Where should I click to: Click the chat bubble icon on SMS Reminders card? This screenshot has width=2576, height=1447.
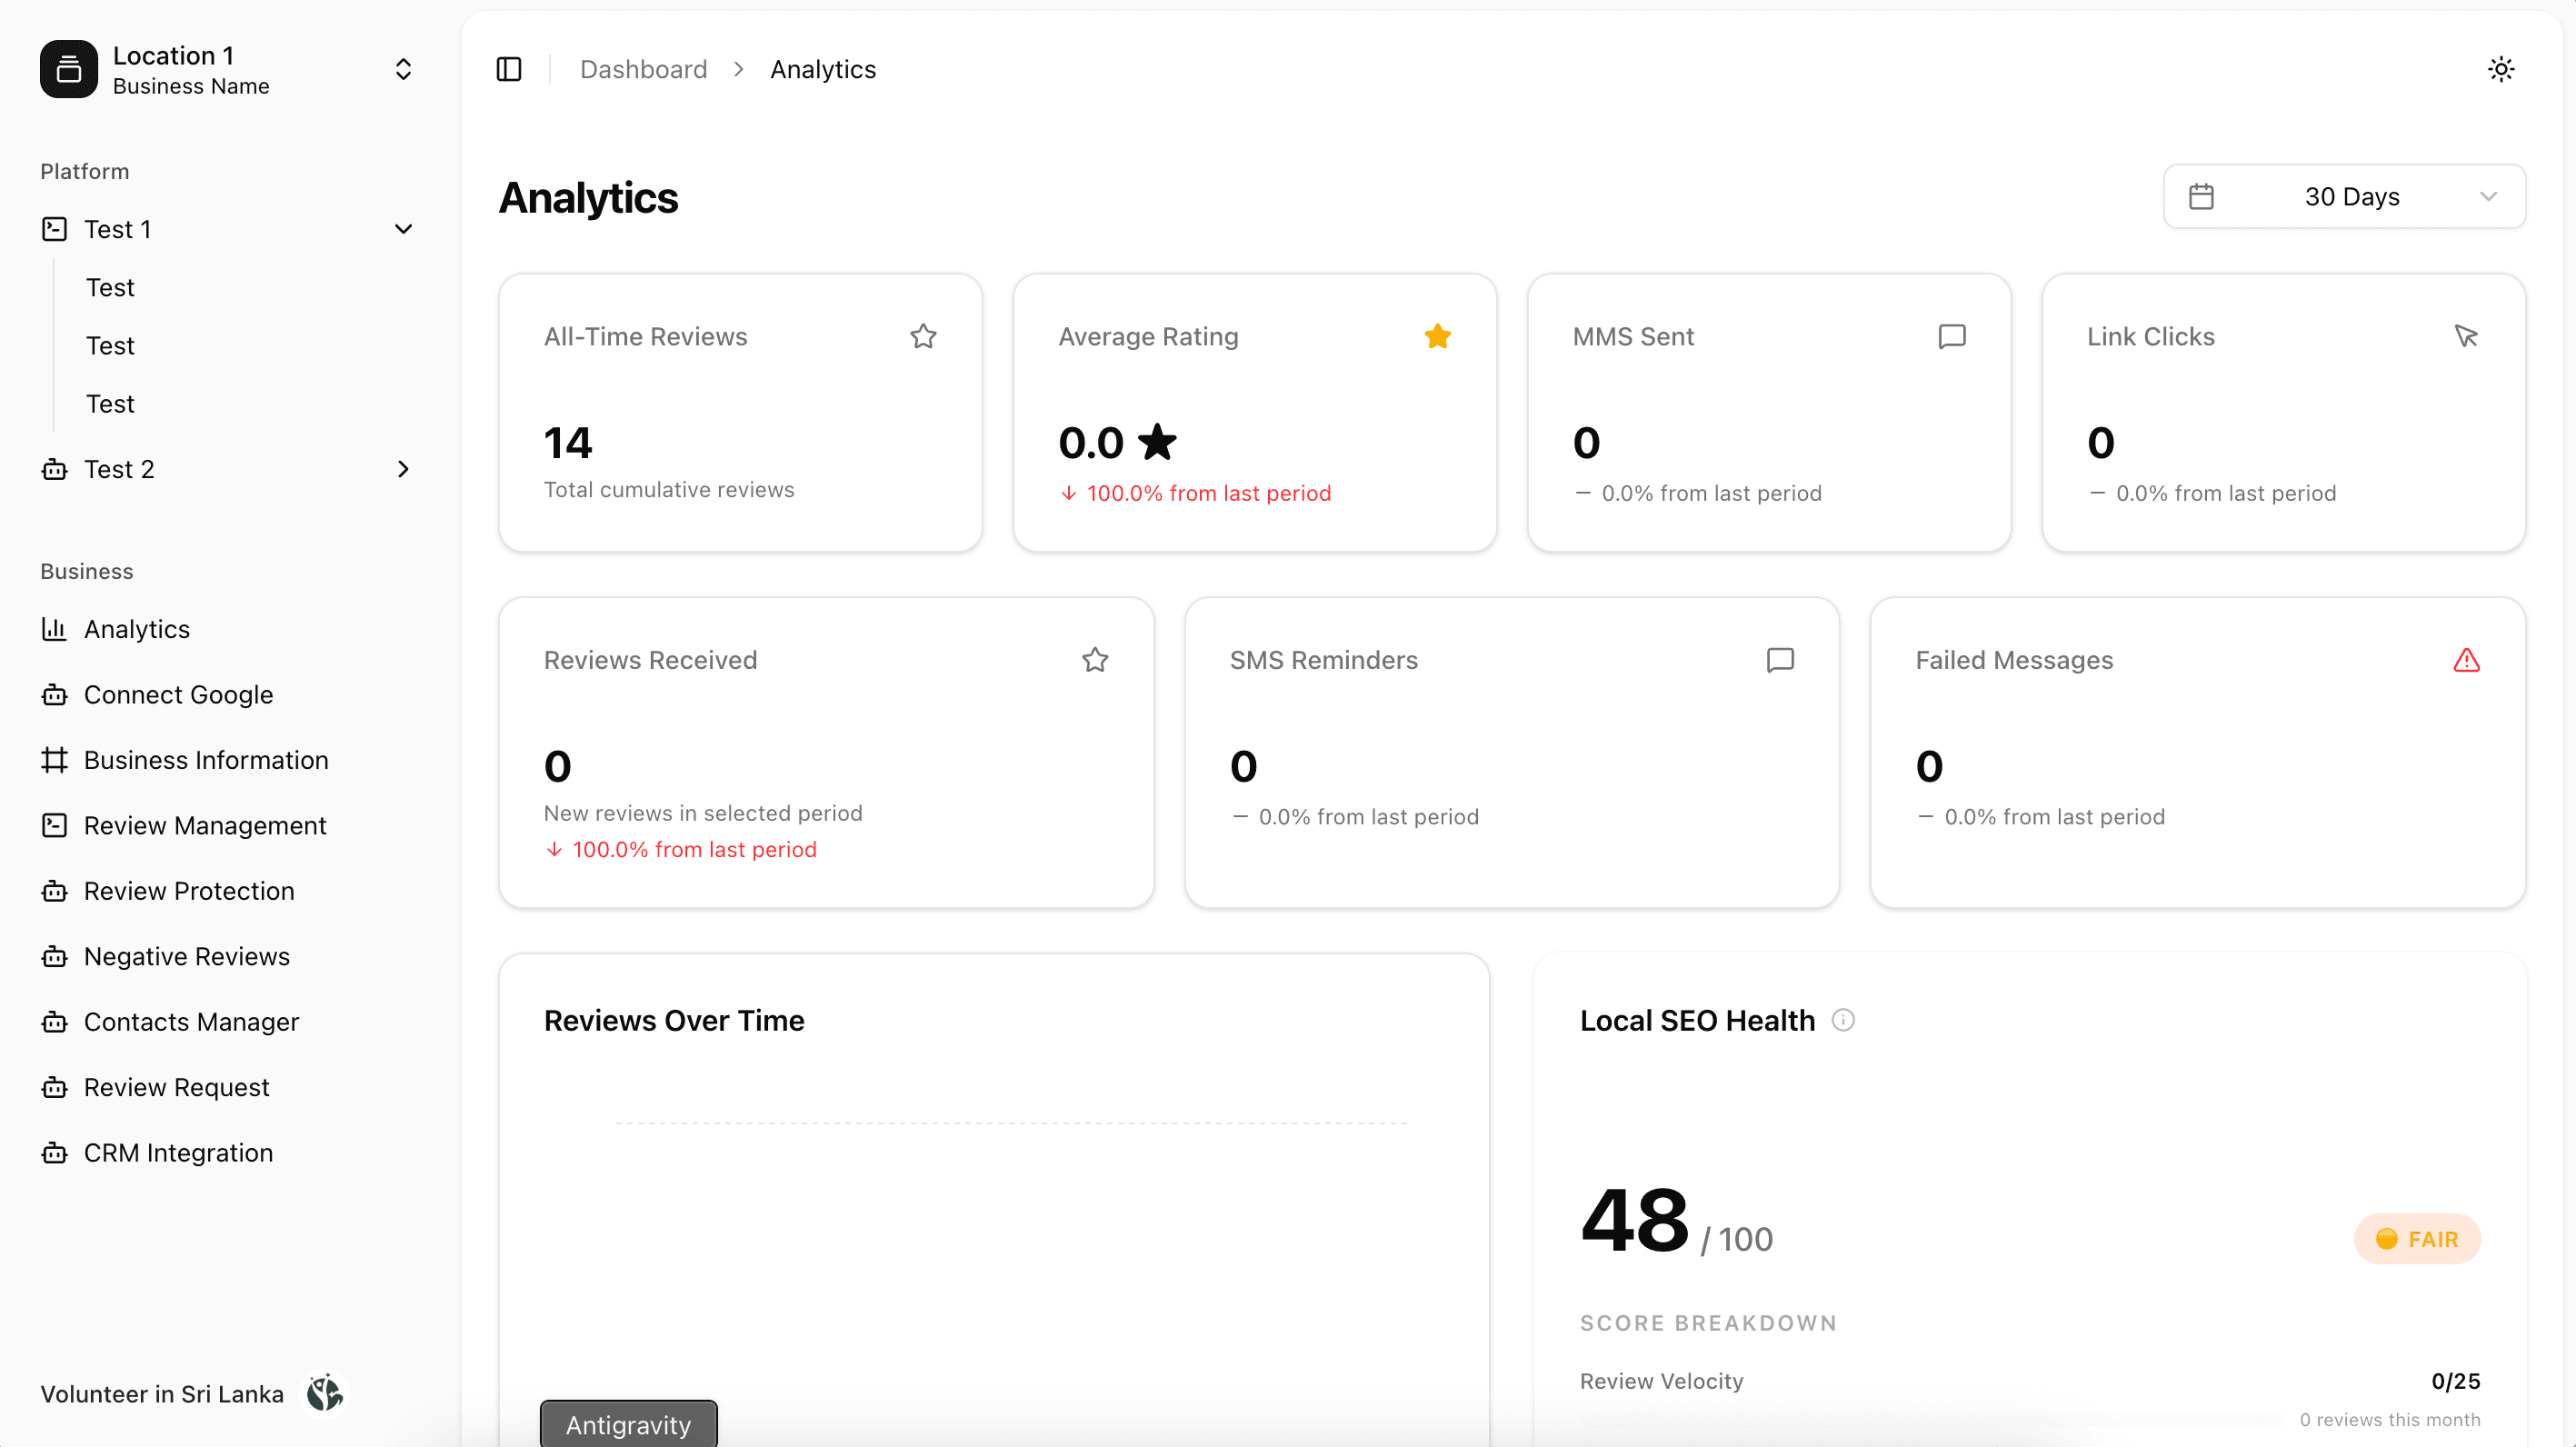click(x=1780, y=660)
